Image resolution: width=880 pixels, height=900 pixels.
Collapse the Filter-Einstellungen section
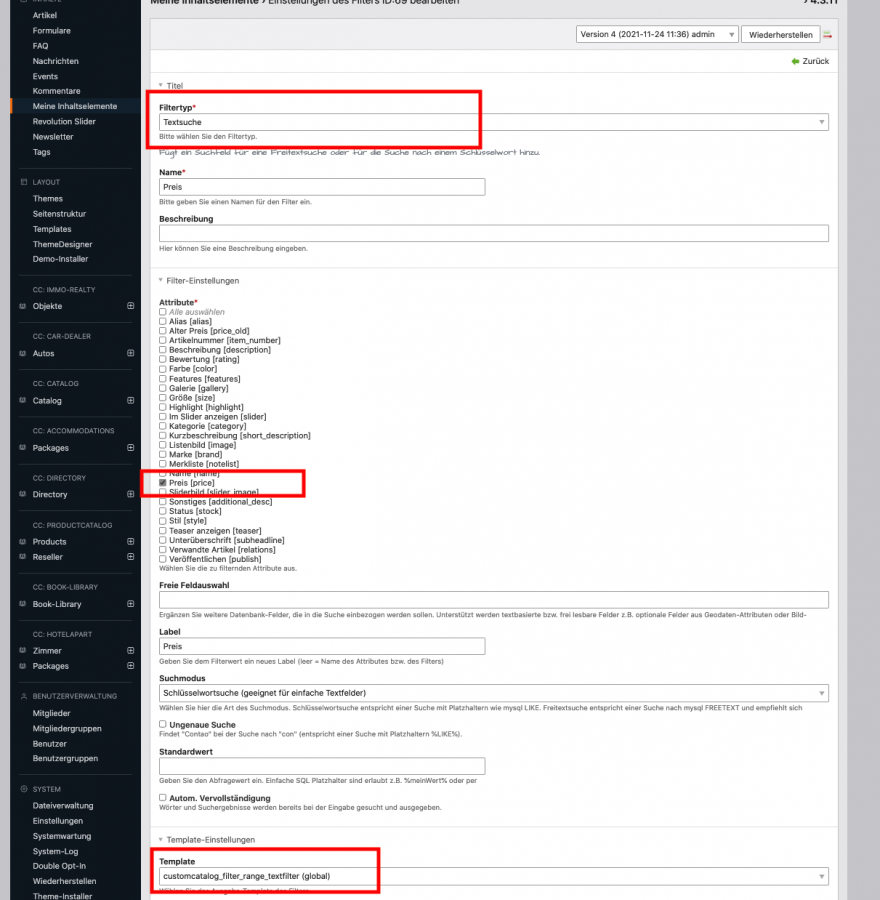[199, 281]
